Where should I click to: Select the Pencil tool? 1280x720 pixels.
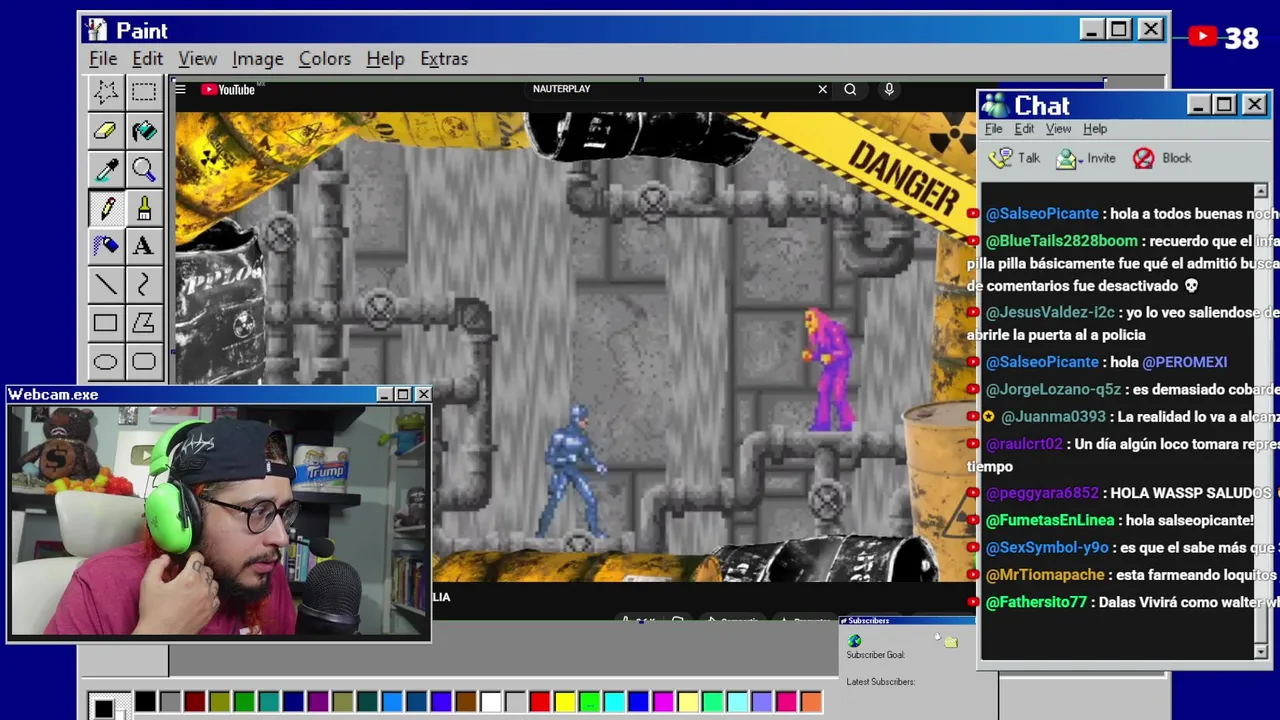(x=106, y=208)
